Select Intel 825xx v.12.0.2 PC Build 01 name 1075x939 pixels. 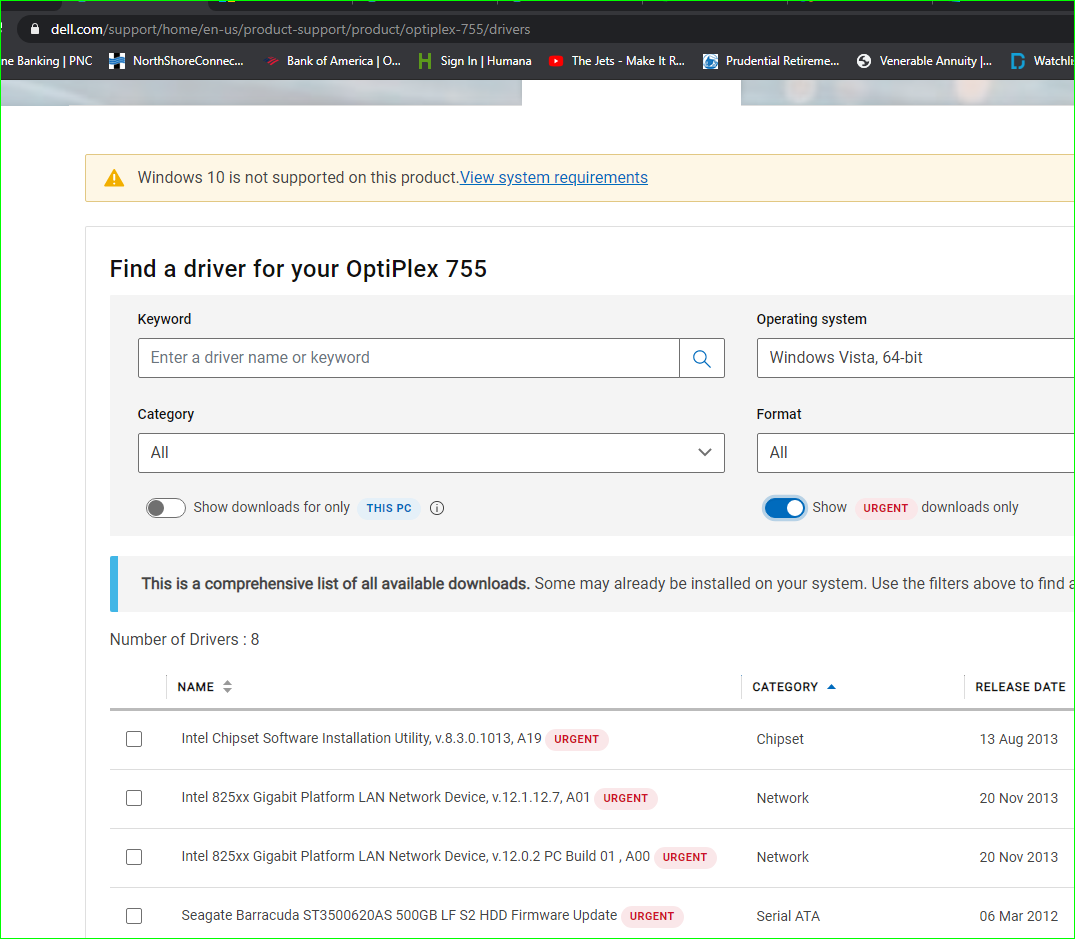415,856
